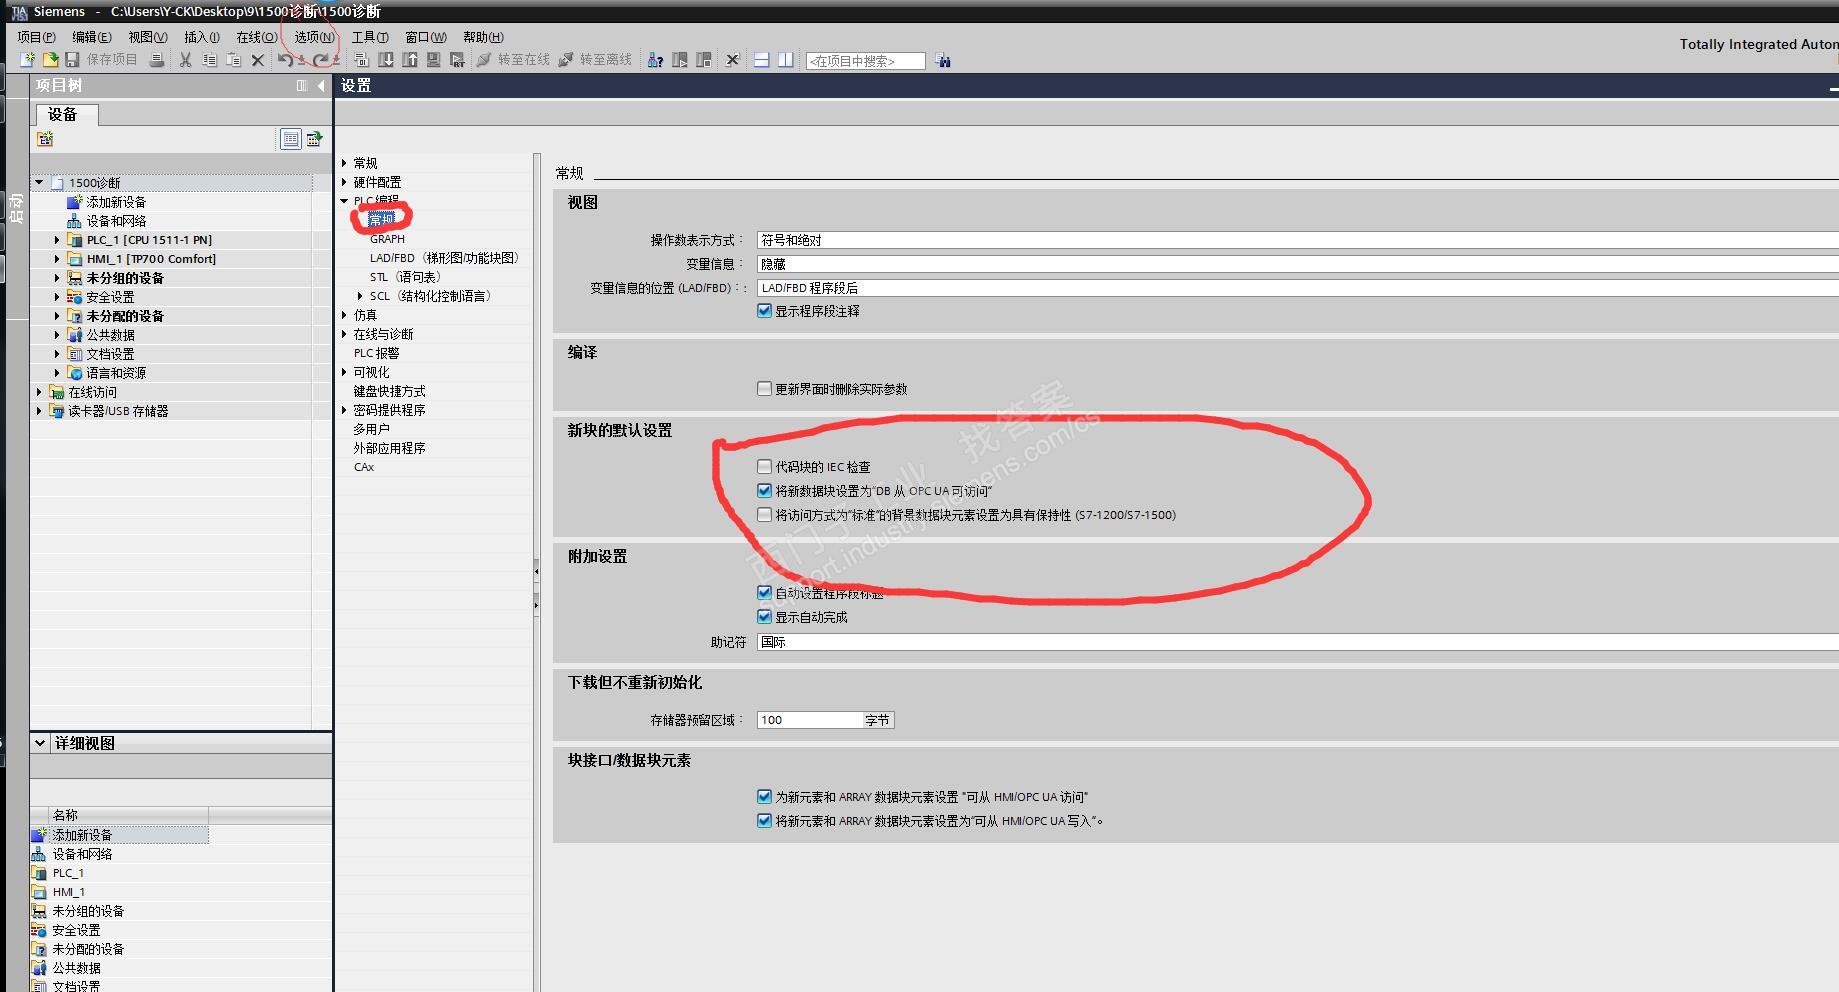Collapse the 1500诊断 project node

(x=39, y=183)
